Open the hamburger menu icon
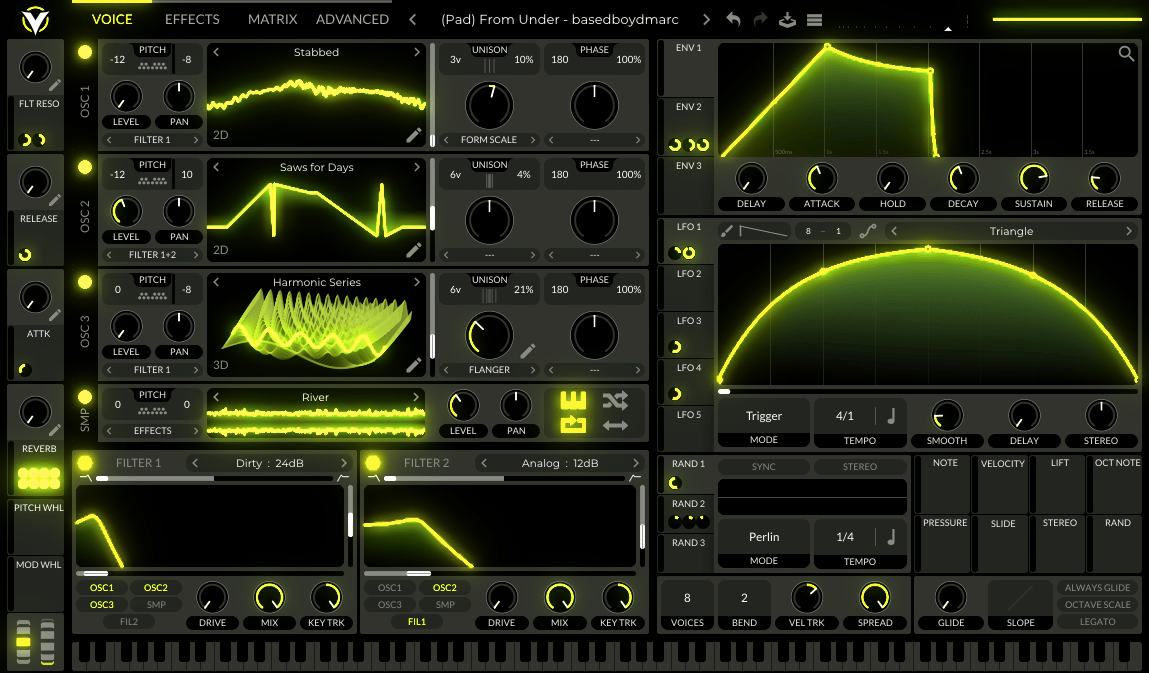Image resolution: width=1149 pixels, height=673 pixels. [x=814, y=20]
